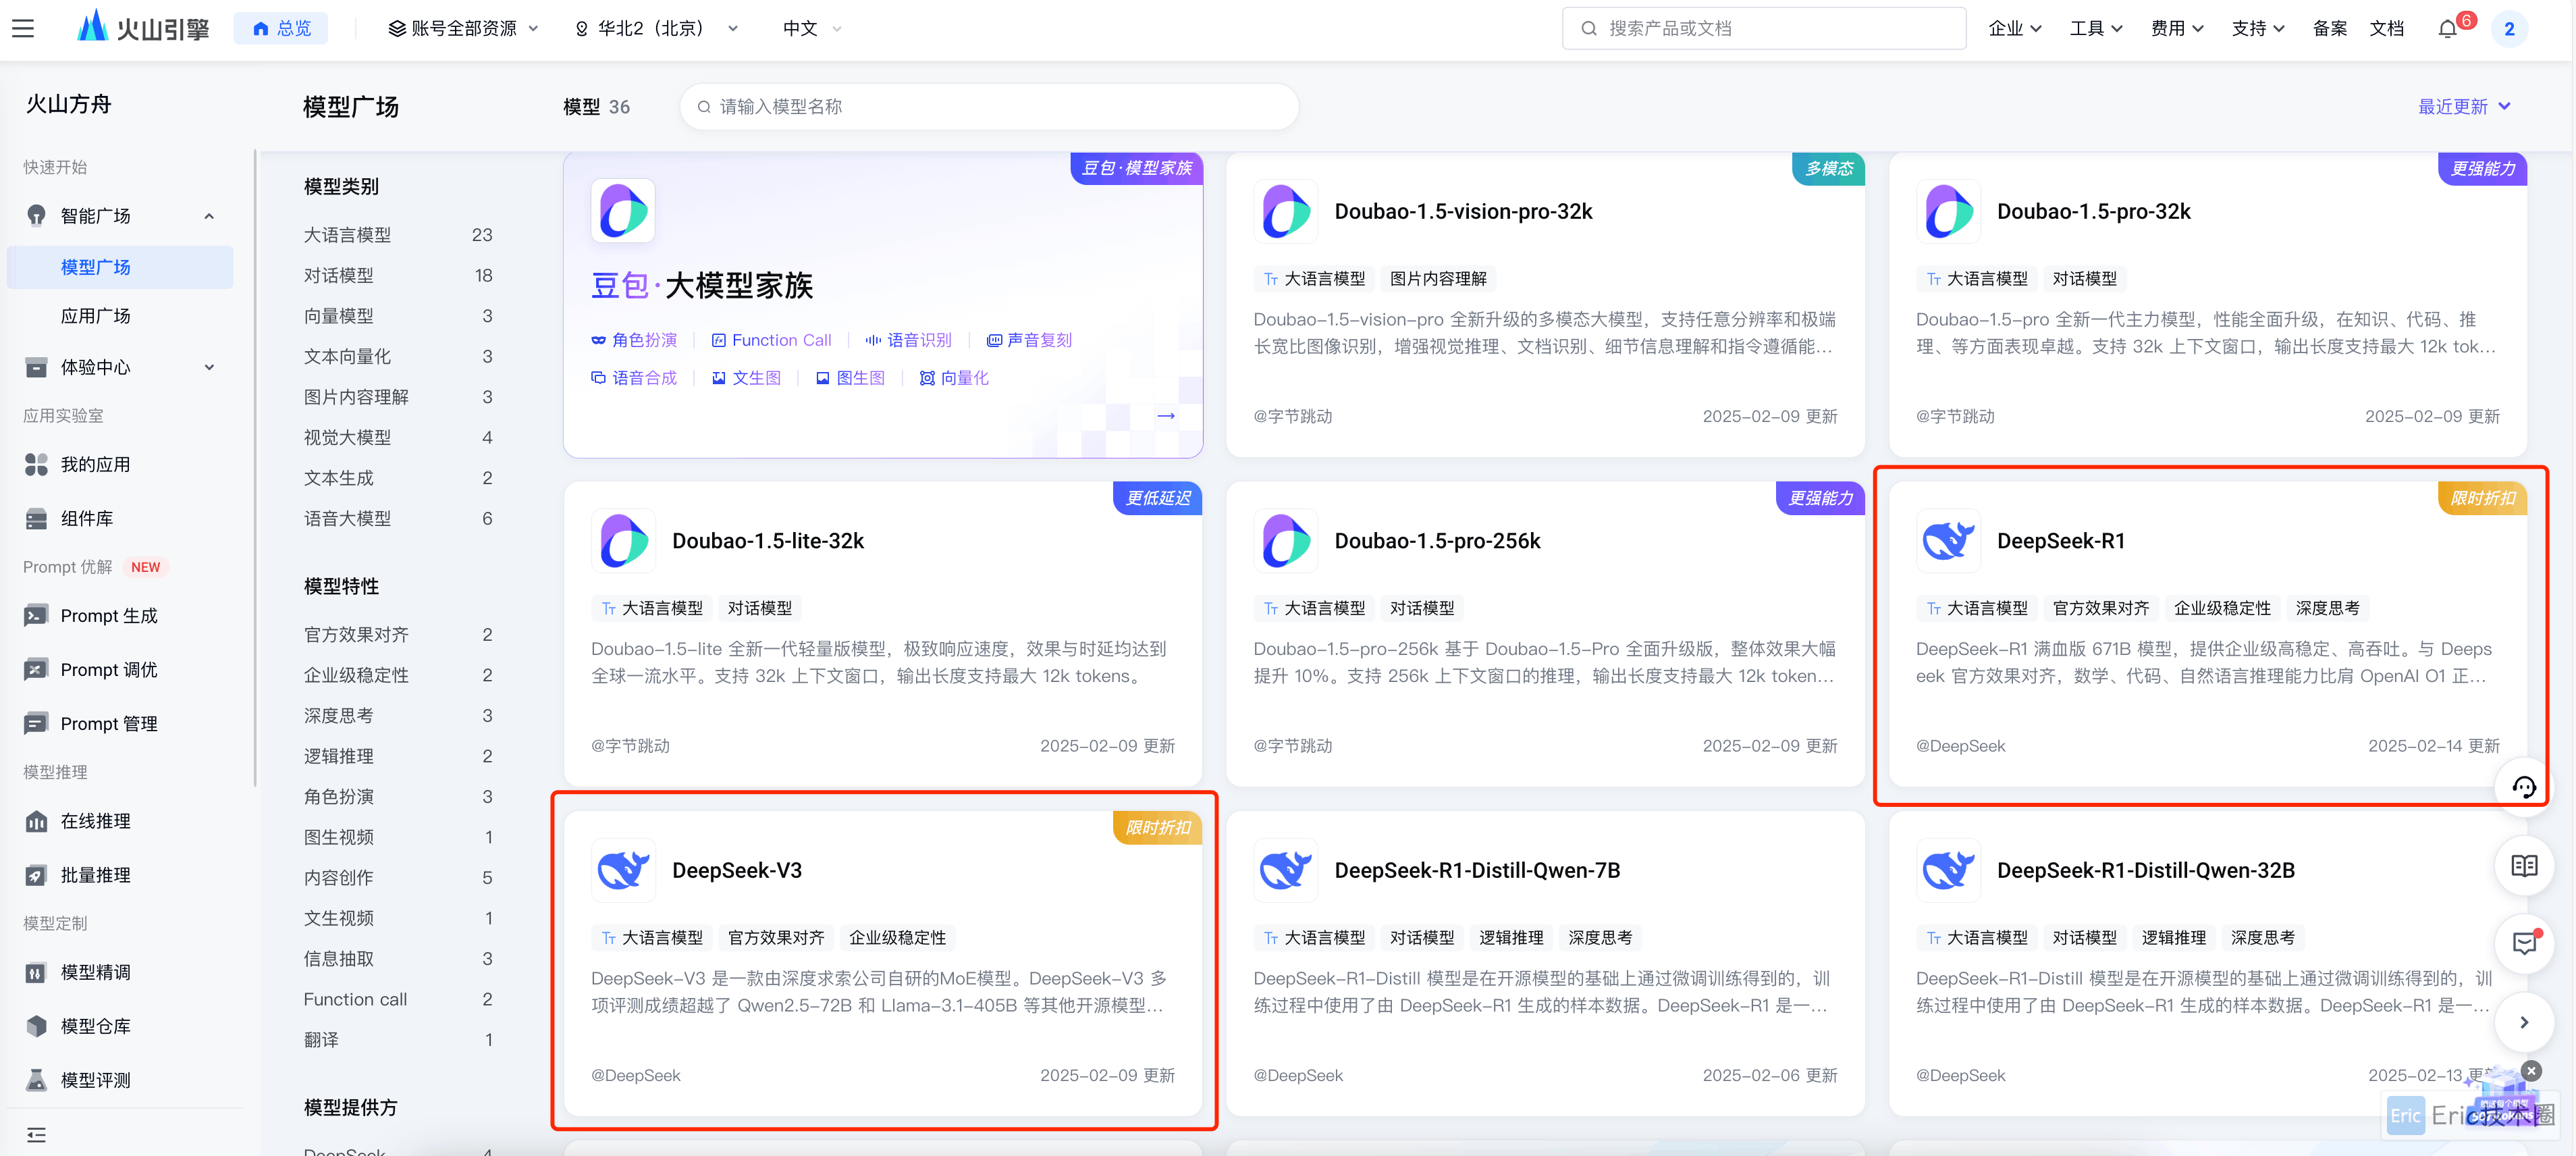Image resolution: width=2576 pixels, height=1156 pixels.
Task: Open the 华北2（北京）region dropdown
Action: pos(656,29)
